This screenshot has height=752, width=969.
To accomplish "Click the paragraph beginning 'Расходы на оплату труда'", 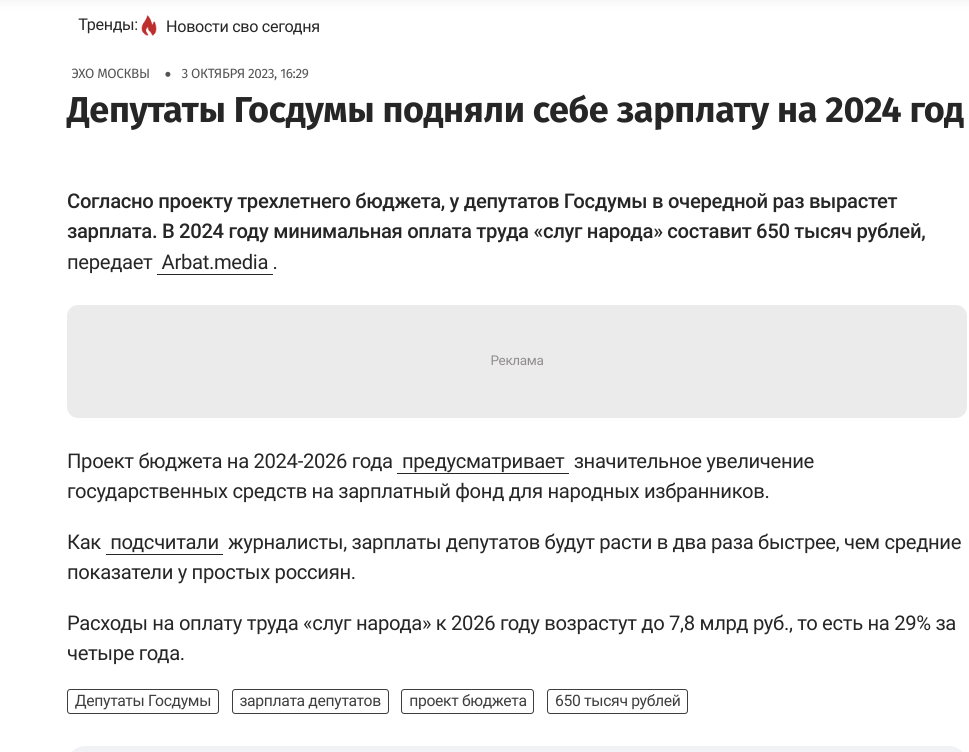I will point(511,638).
